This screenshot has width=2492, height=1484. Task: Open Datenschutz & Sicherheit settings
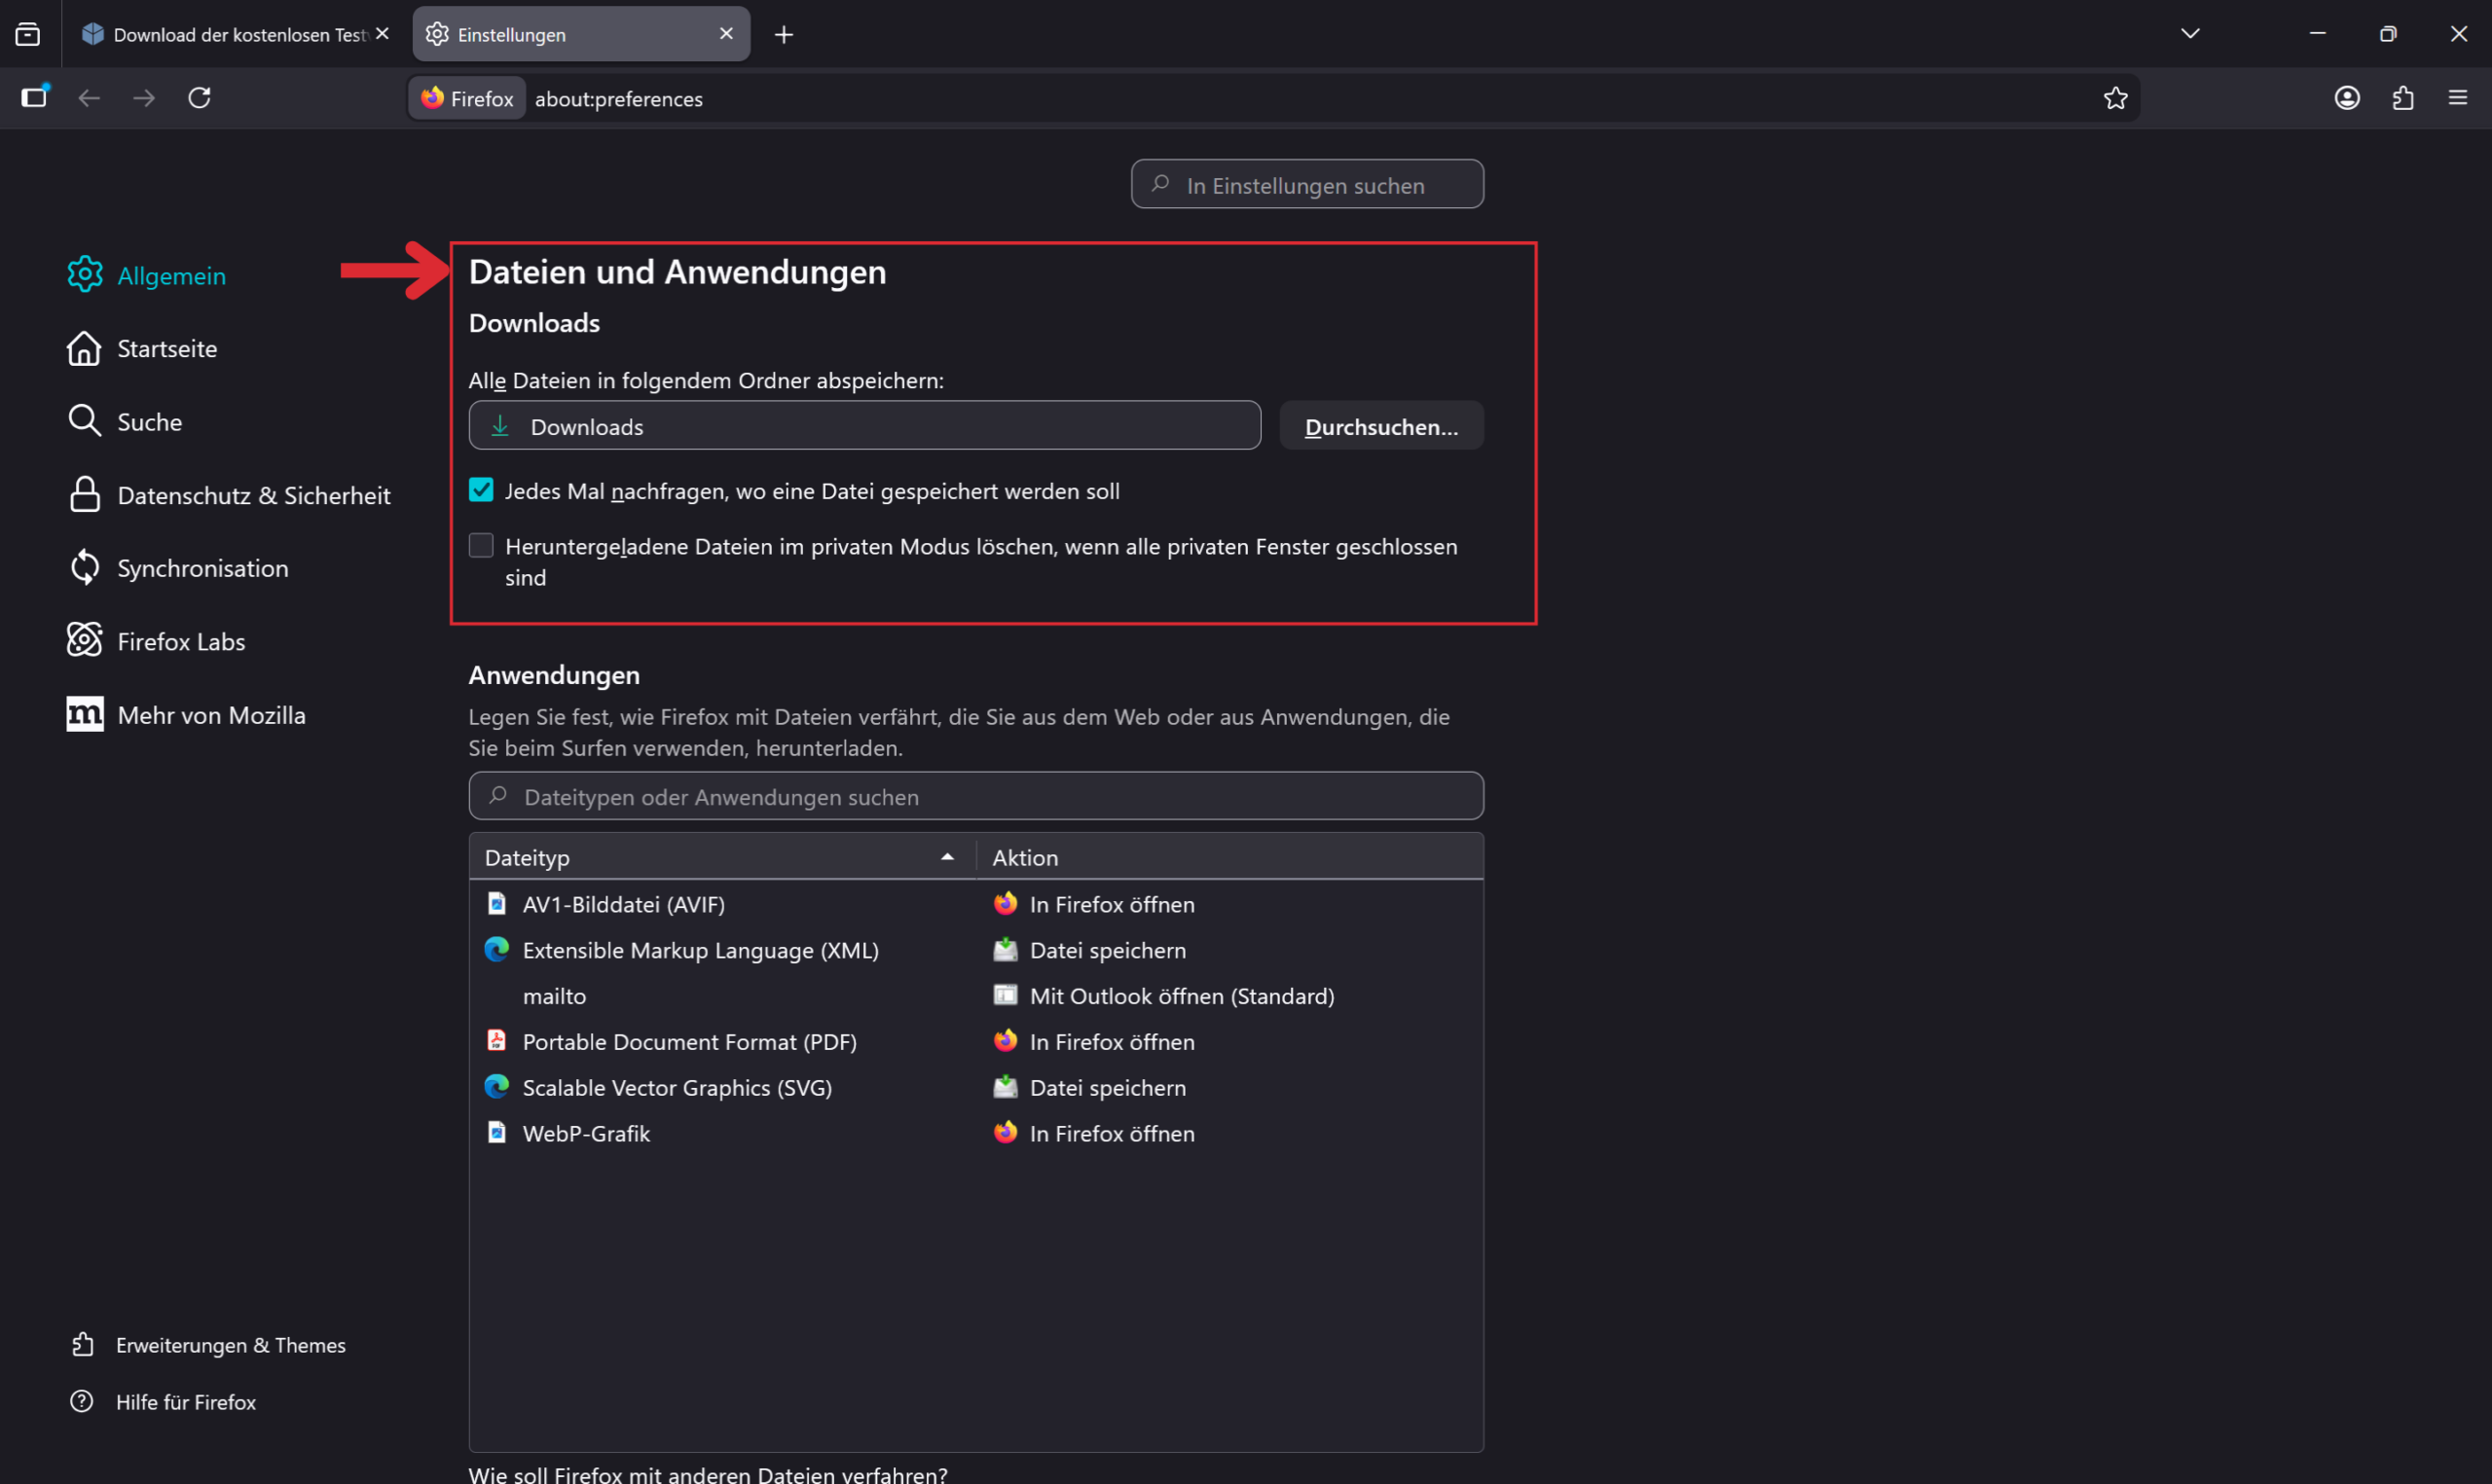pyautogui.click(x=253, y=495)
